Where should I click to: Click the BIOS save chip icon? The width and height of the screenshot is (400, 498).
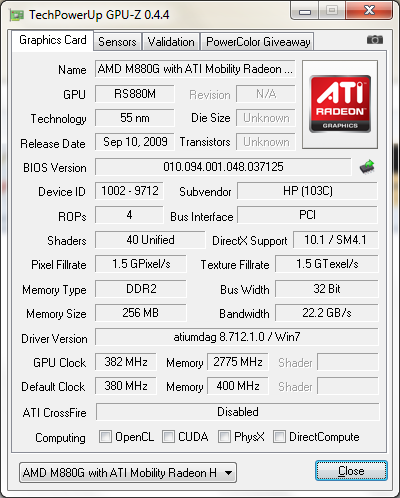coord(367,167)
